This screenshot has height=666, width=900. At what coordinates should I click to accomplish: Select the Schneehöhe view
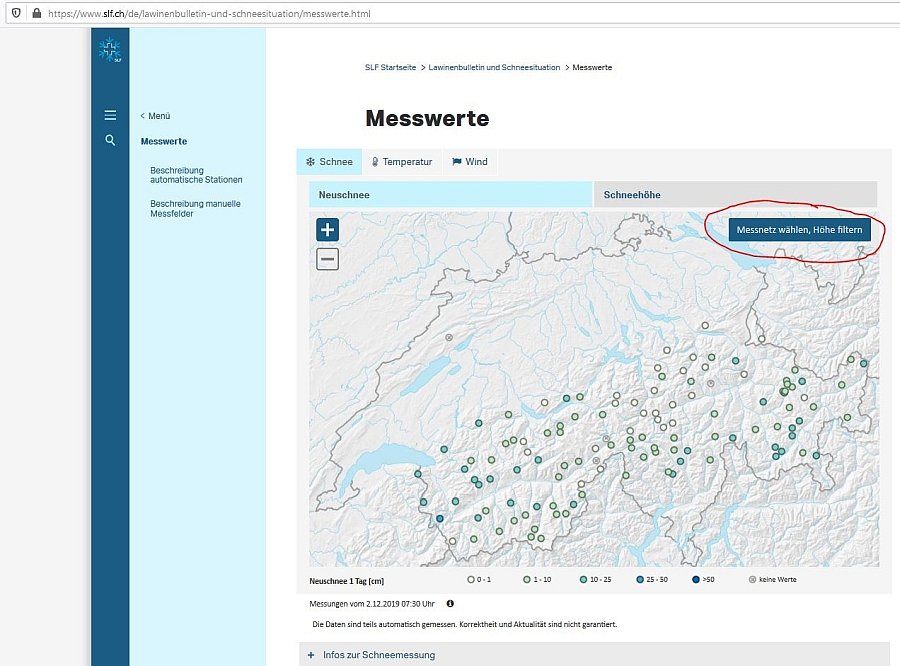735,195
